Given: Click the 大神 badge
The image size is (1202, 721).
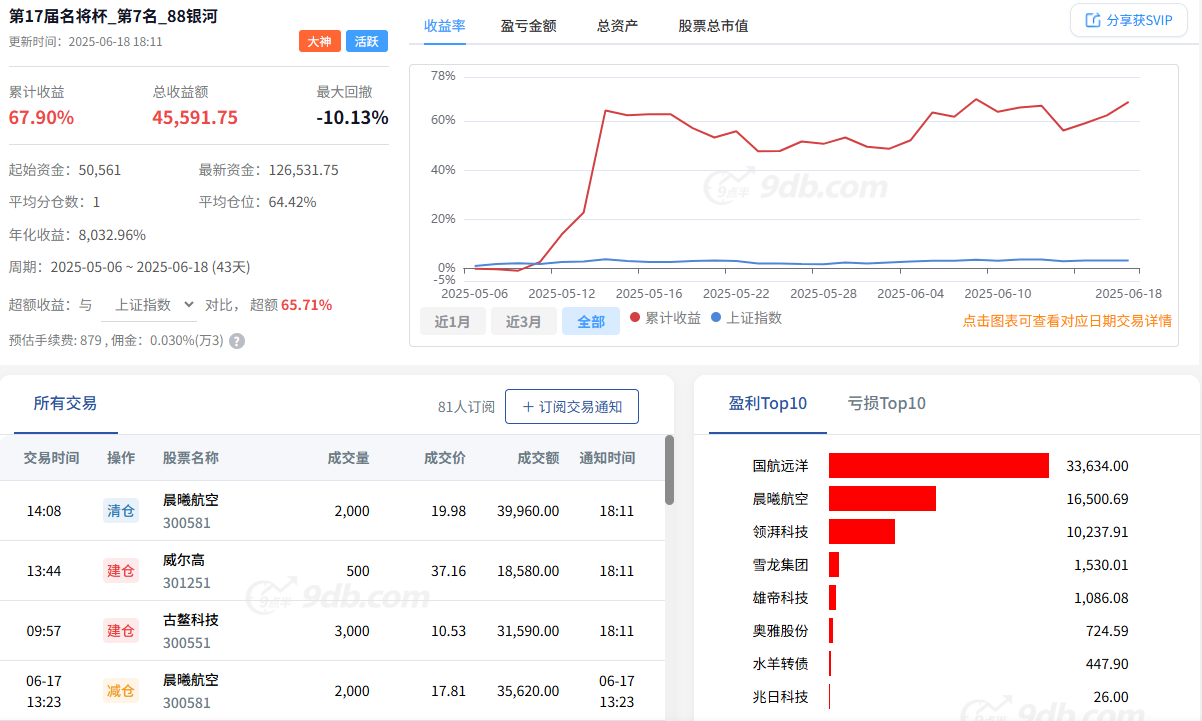Looking at the screenshot, I should click(x=319, y=42).
